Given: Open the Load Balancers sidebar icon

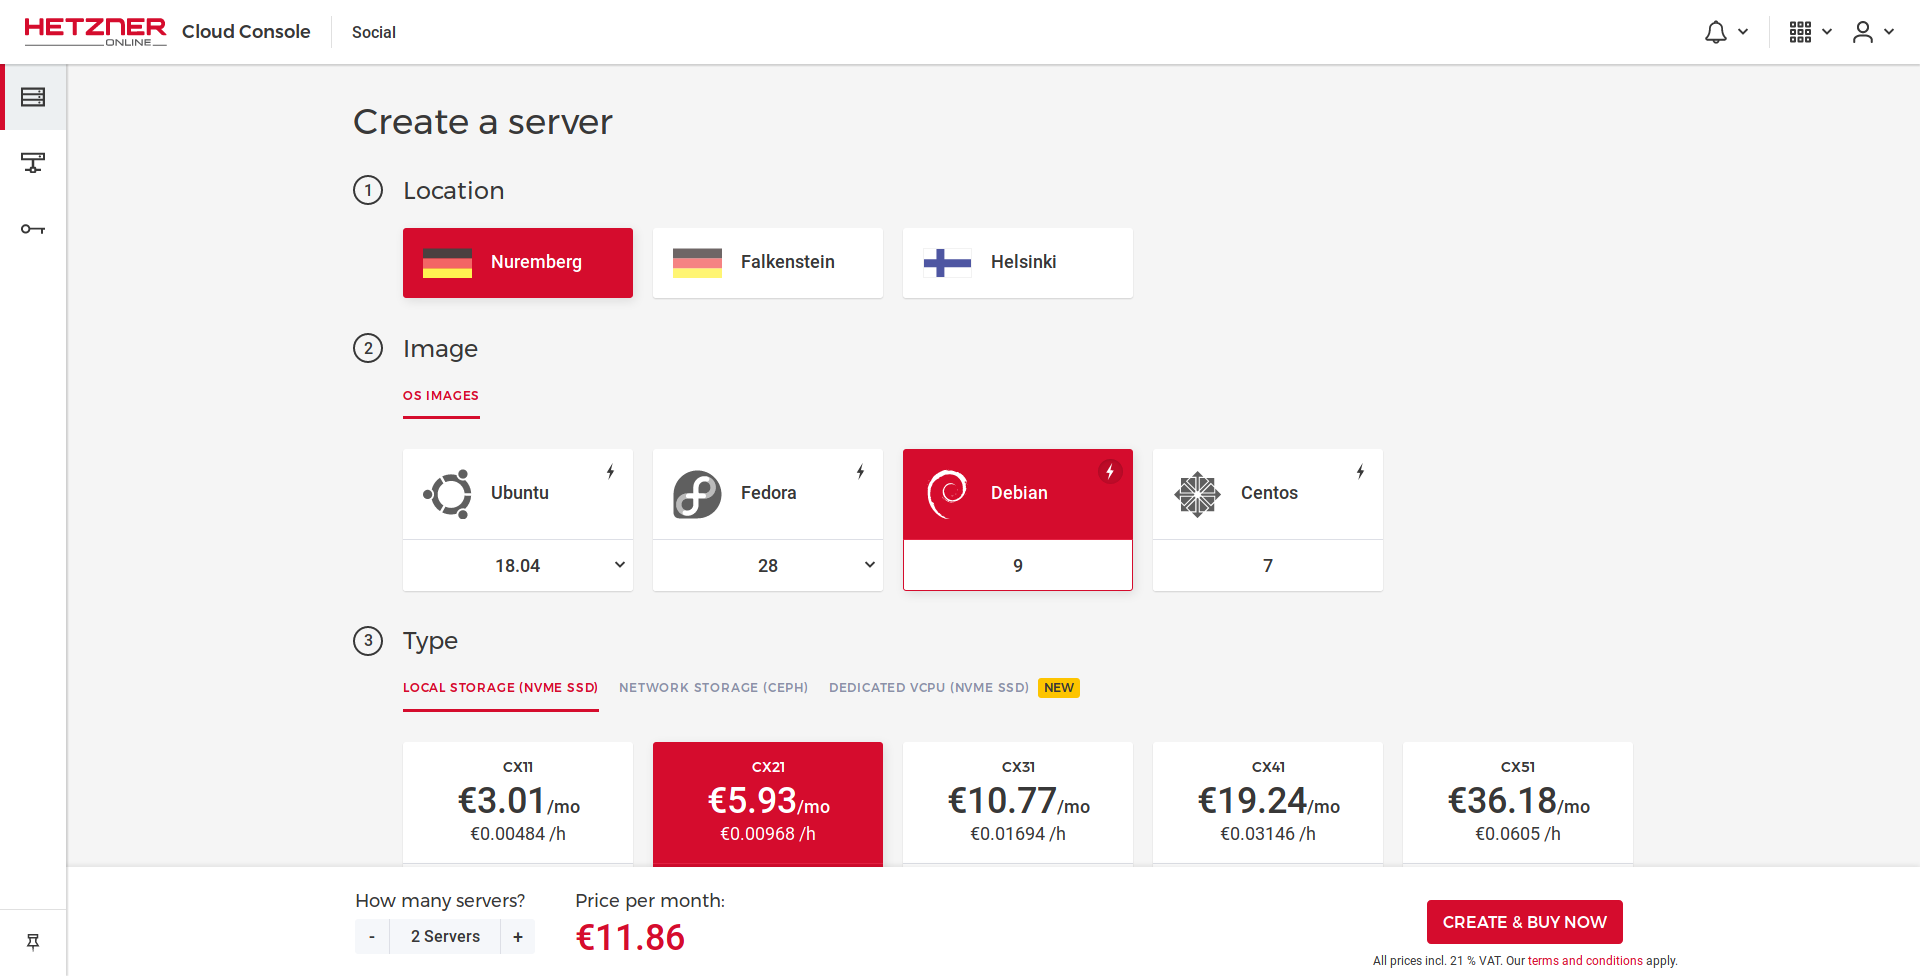Looking at the screenshot, I should [x=33, y=162].
